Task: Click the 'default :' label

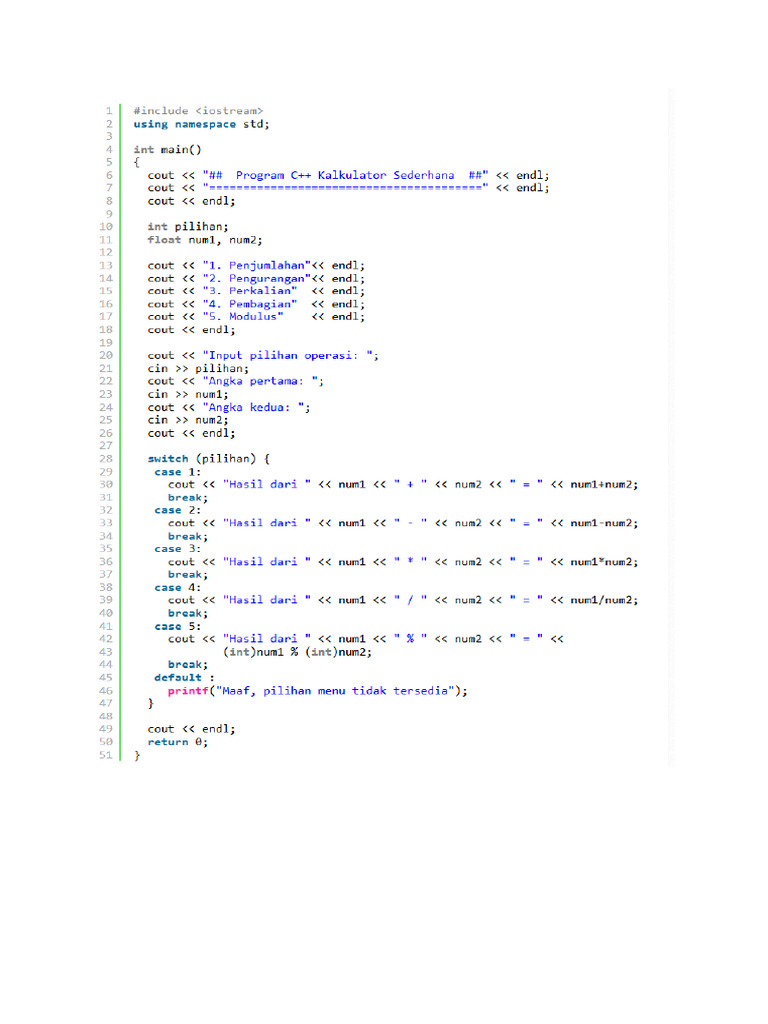Action: [184, 678]
